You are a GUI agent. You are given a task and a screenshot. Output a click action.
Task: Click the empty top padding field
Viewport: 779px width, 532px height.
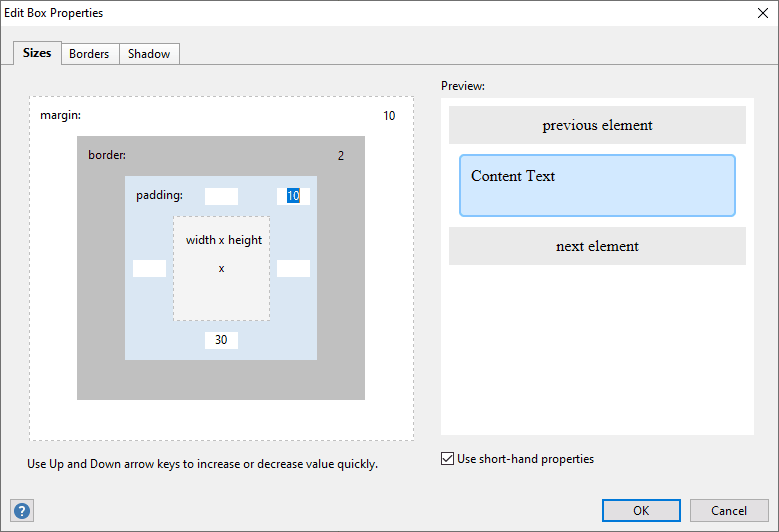(x=221, y=196)
